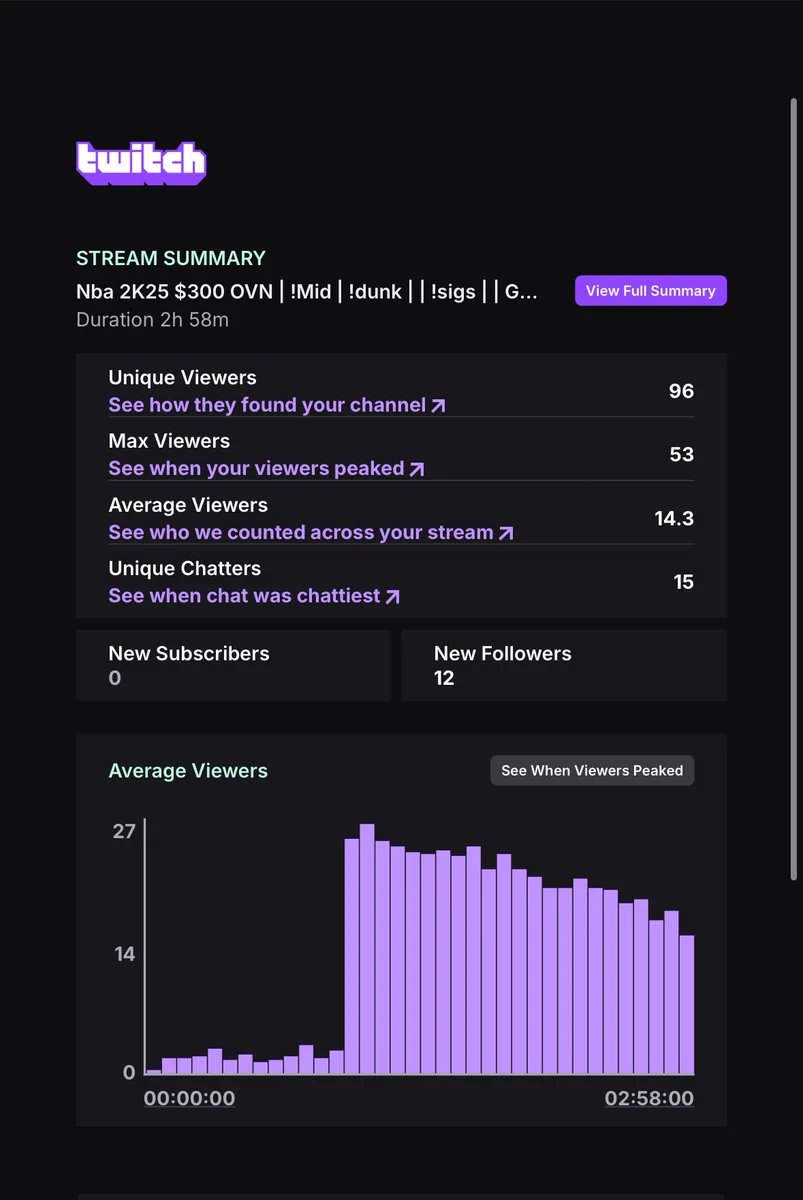The image size is (803, 1200).
Task: Click the Twitch logo
Action: [141, 162]
